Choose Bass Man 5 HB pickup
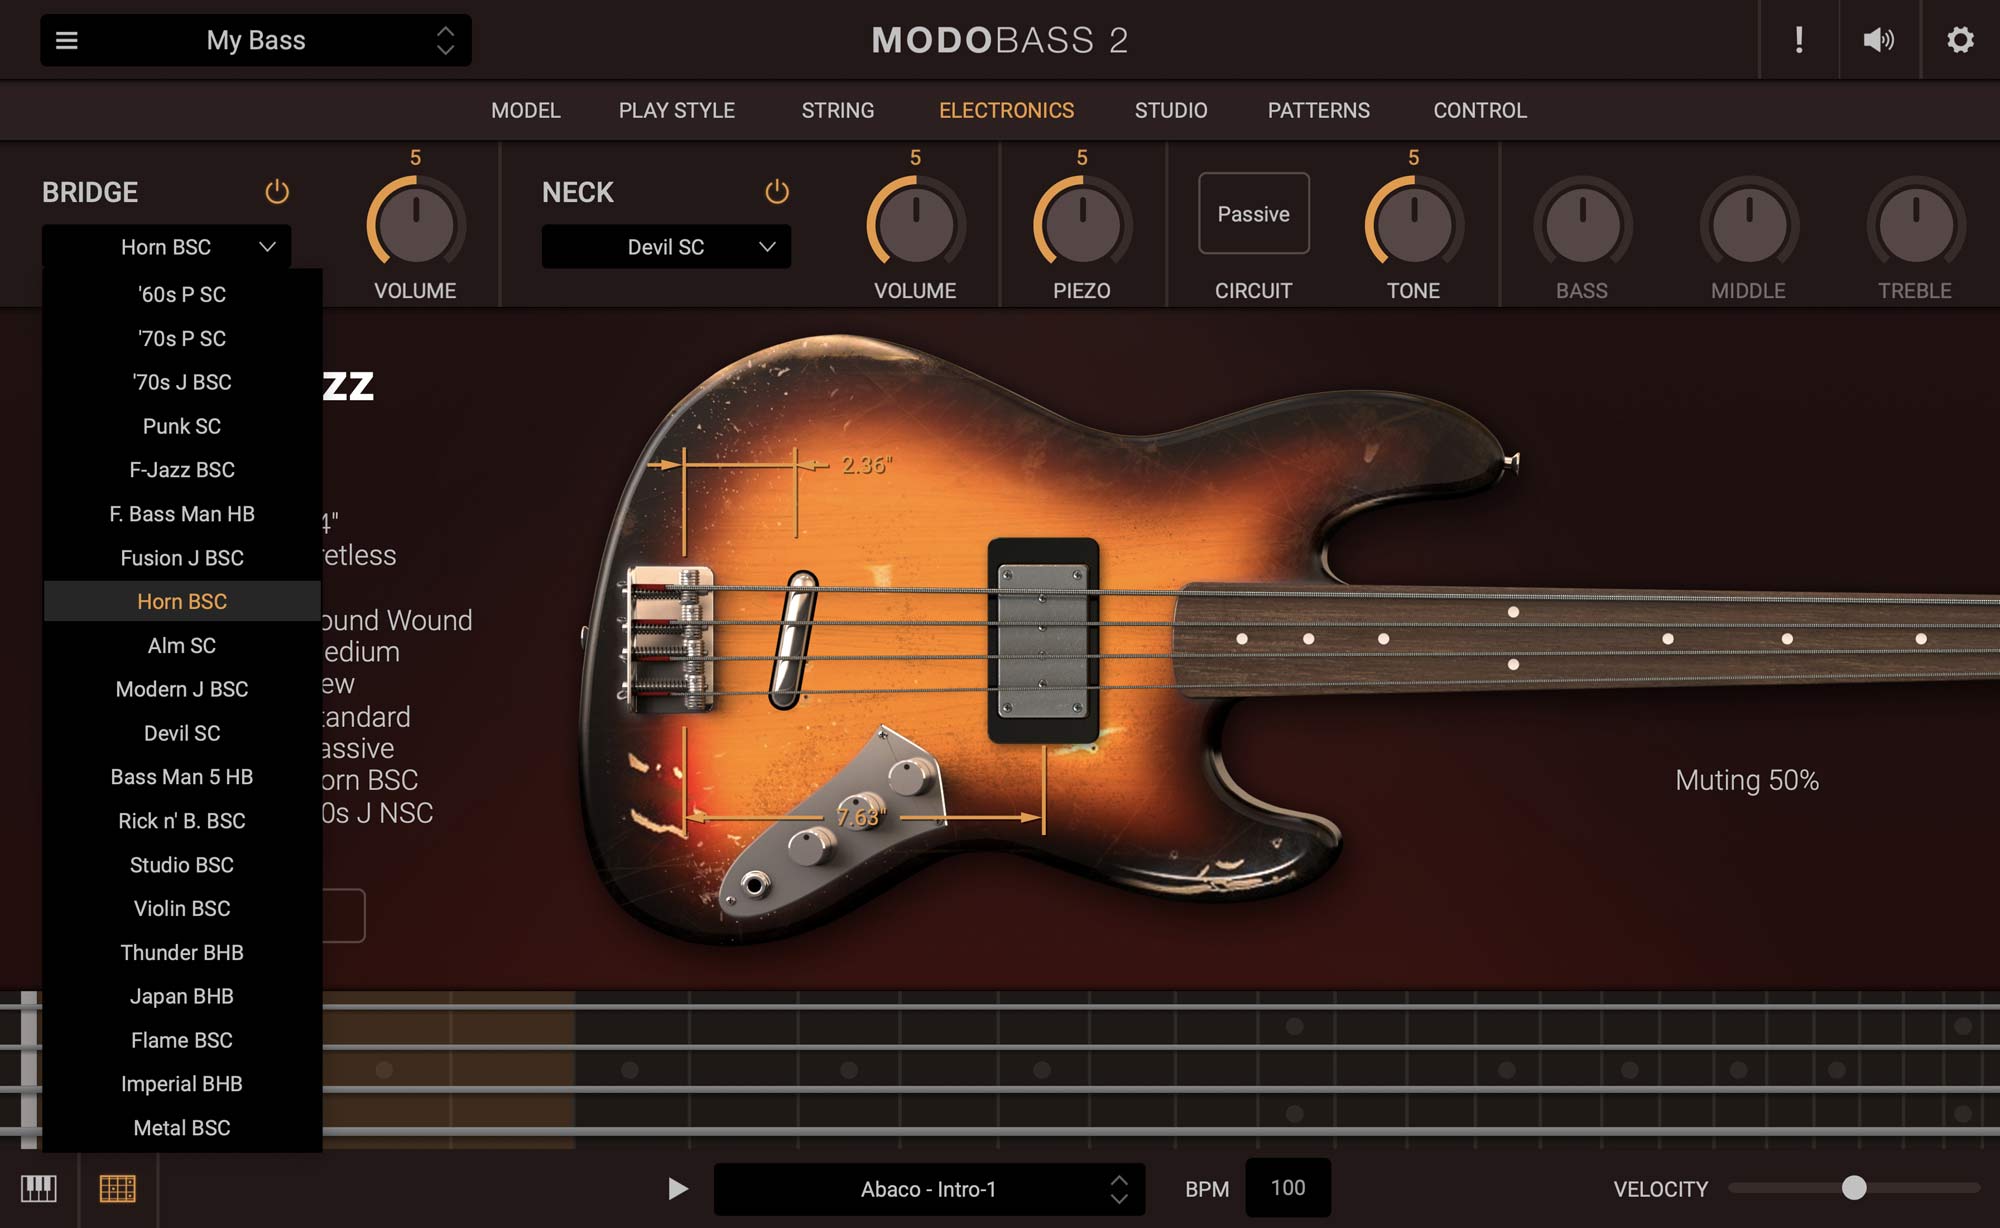Image resolution: width=2000 pixels, height=1228 pixels. [x=182, y=777]
